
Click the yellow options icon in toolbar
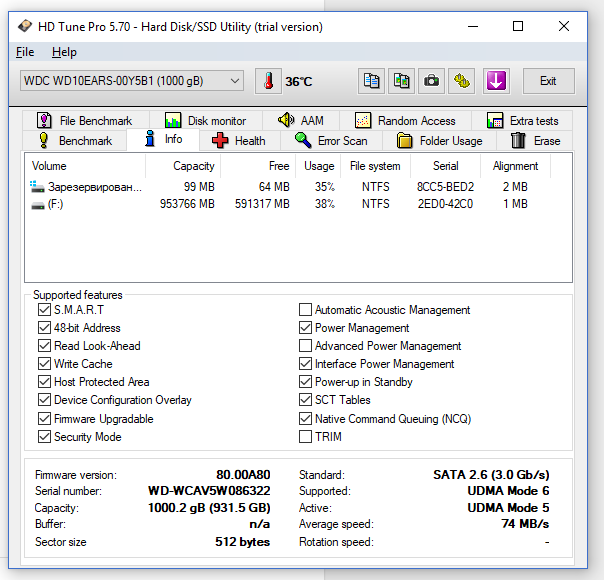click(461, 81)
